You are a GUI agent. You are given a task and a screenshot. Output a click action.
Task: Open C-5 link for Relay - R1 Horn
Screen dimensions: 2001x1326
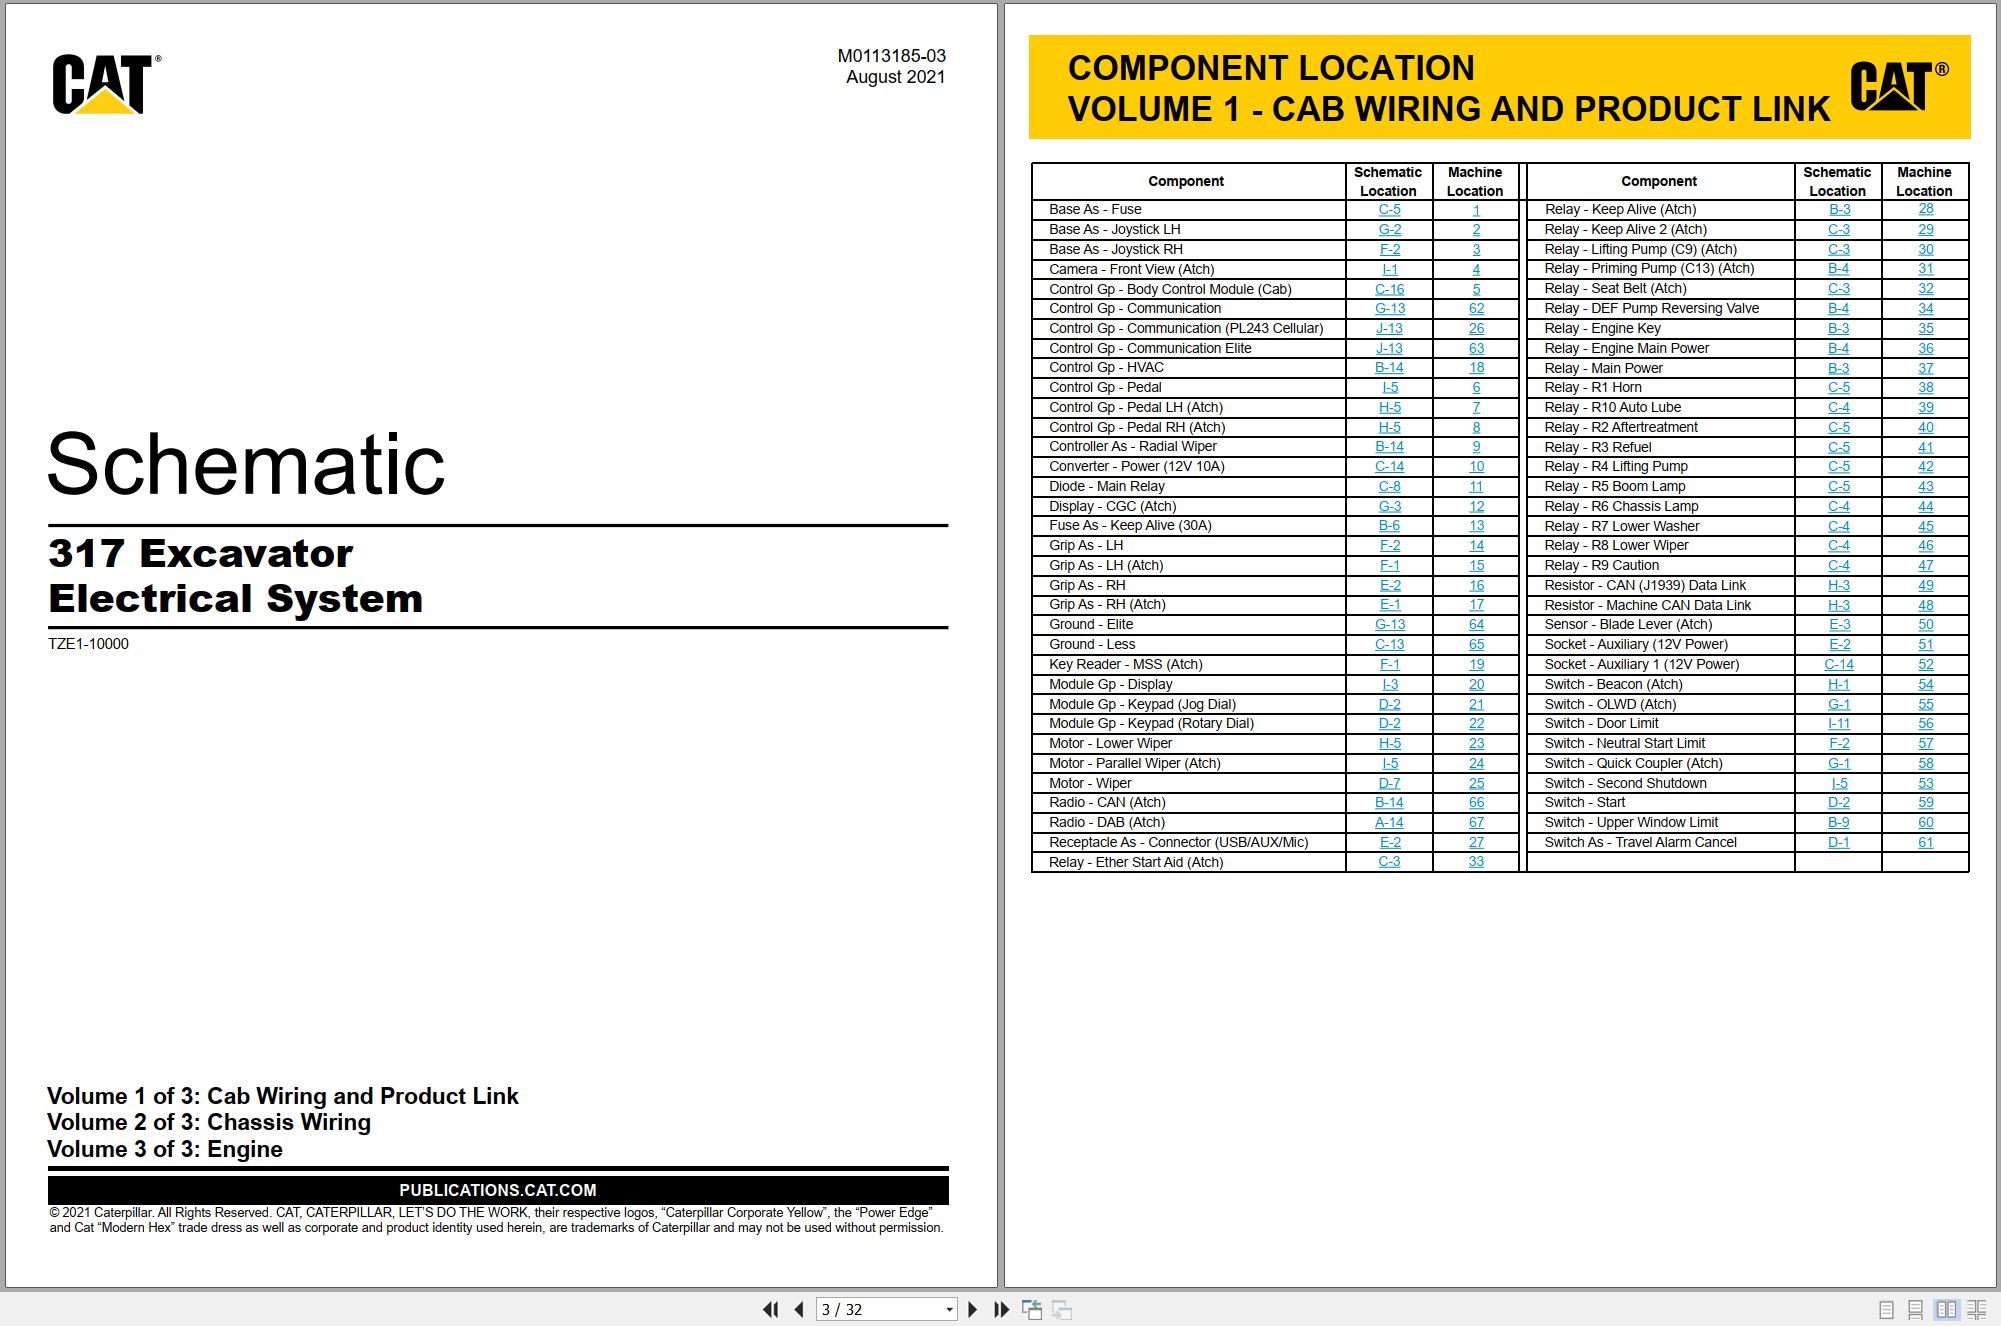[1839, 388]
